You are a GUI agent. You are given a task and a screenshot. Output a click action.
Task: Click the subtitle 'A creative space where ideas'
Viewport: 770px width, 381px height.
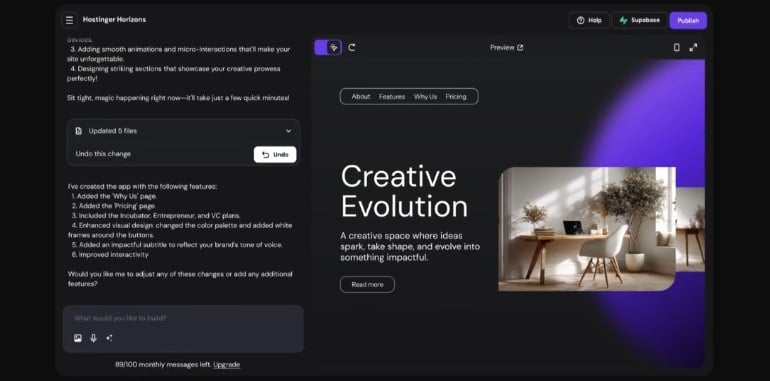click(x=401, y=236)
